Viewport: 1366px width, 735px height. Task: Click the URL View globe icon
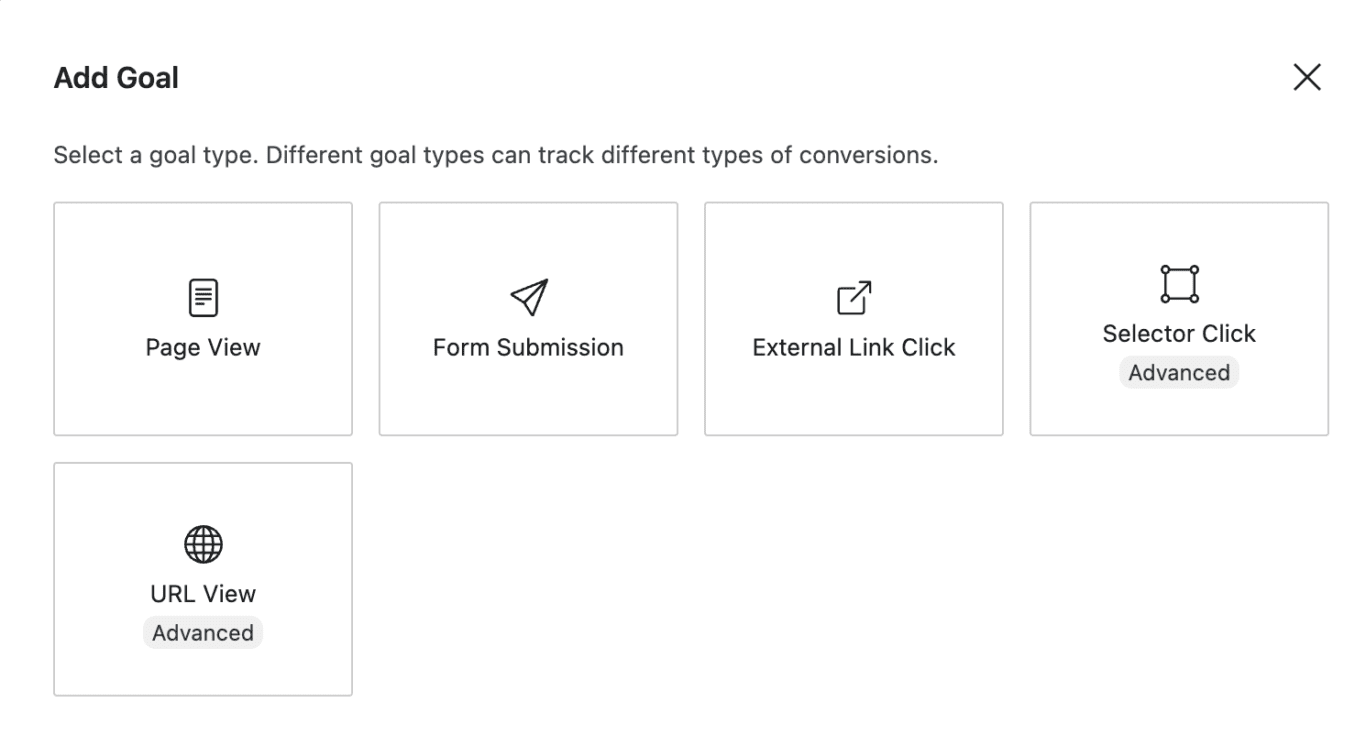pyautogui.click(x=203, y=544)
